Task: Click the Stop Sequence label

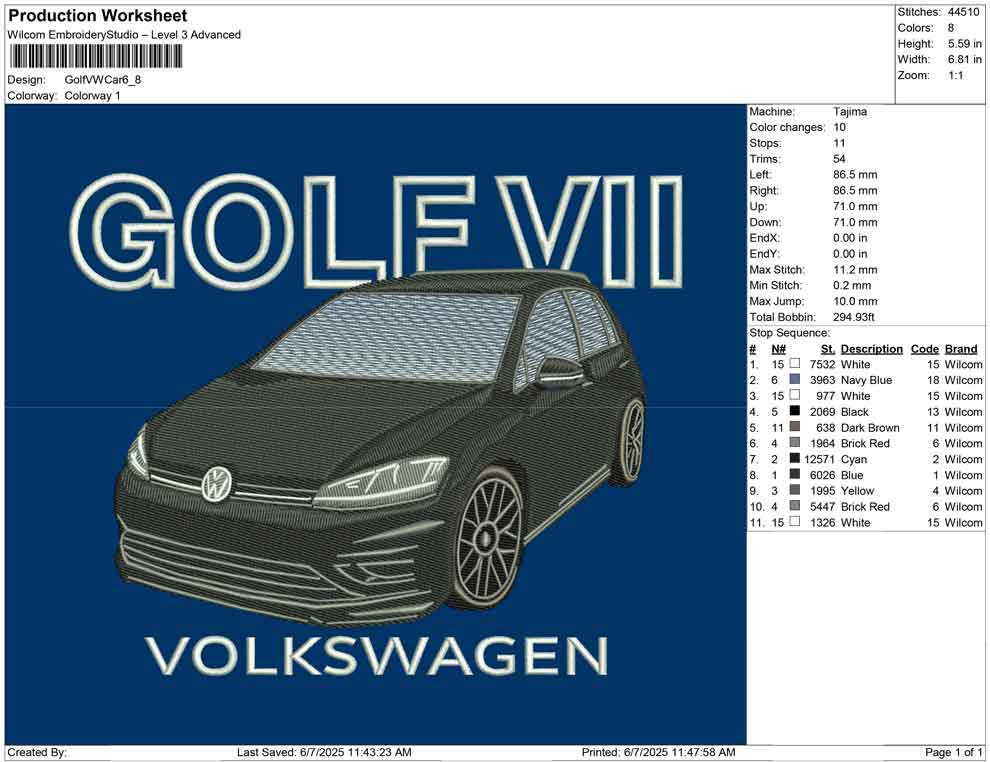Action: pyautogui.click(x=790, y=333)
